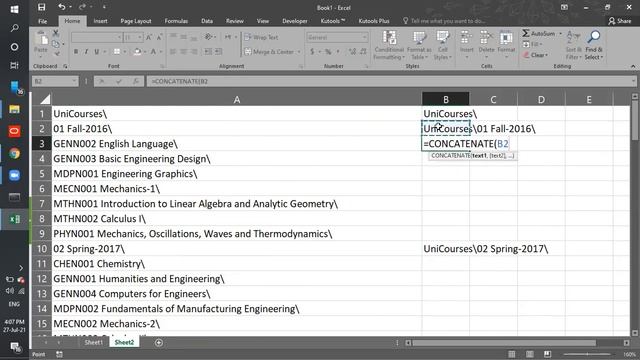Open the Clipboard pane dialog launcher
The image size is (640, 360).
click(x=65, y=66)
